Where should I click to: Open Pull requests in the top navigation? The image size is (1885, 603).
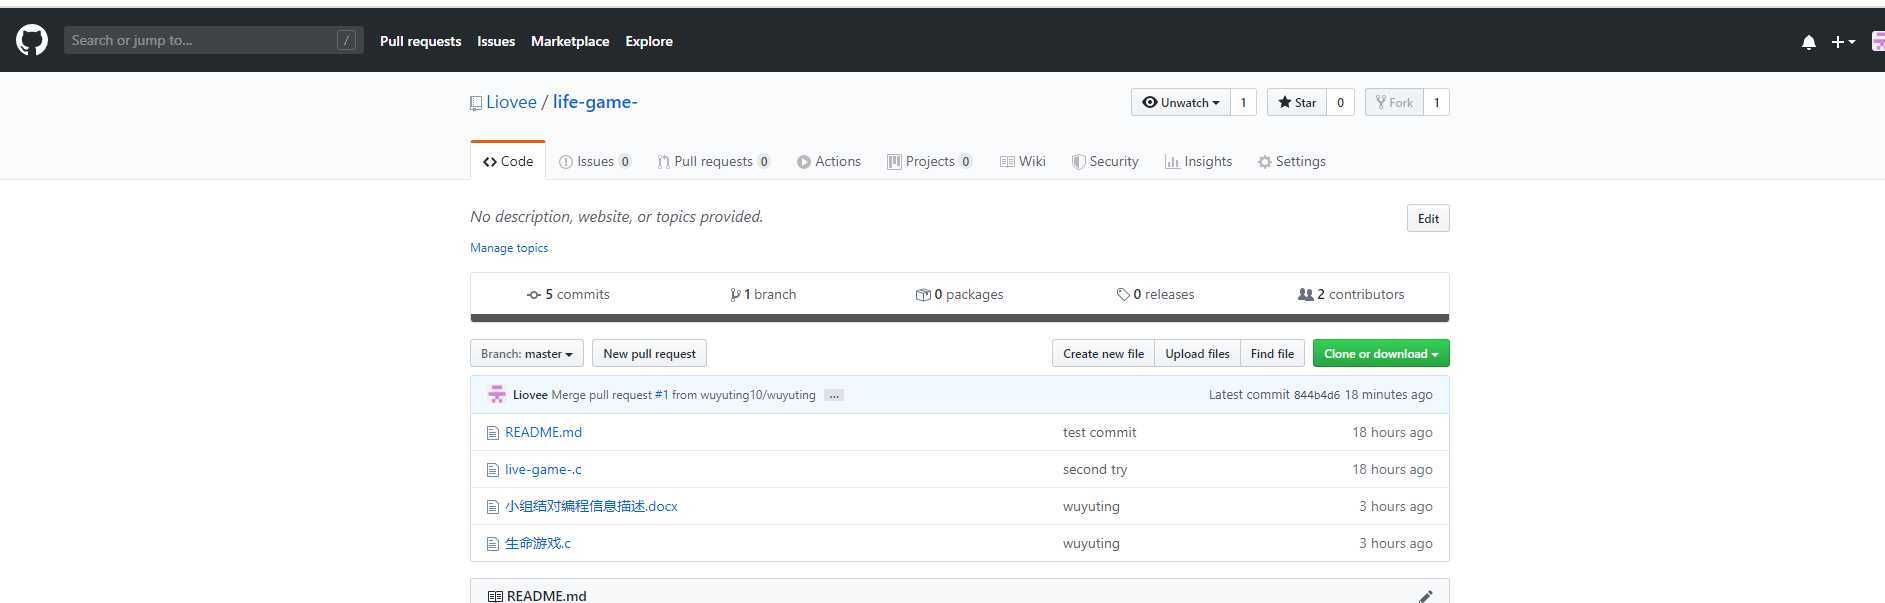[x=420, y=41]
